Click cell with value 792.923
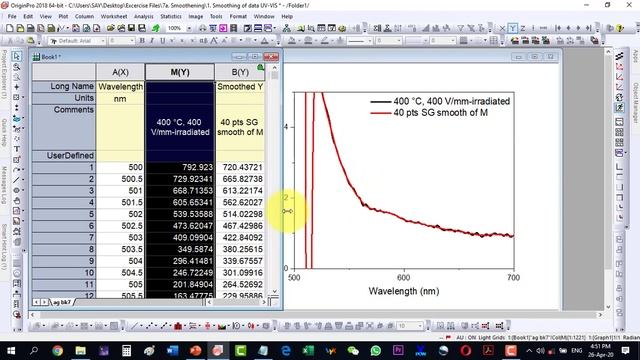This screenshot has height=360, width=640. (x=180, y=167)
